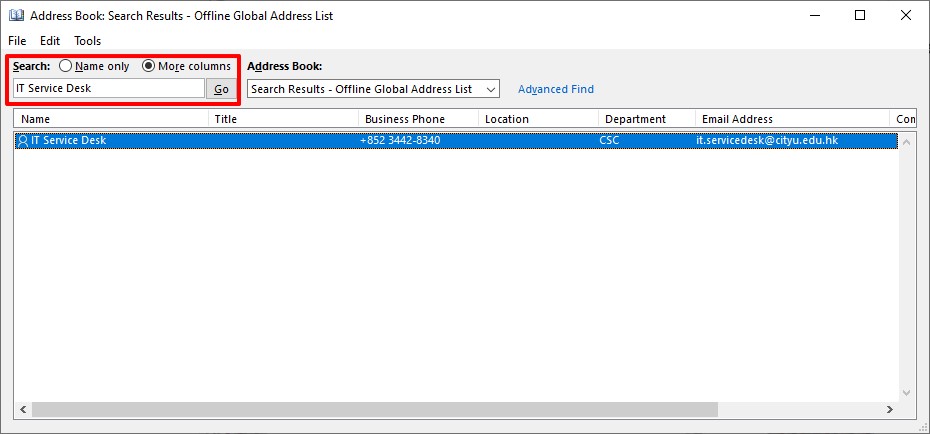Open the Address Book dropdown list
This screenshot has width=930, height=434.
click(490, 89)
